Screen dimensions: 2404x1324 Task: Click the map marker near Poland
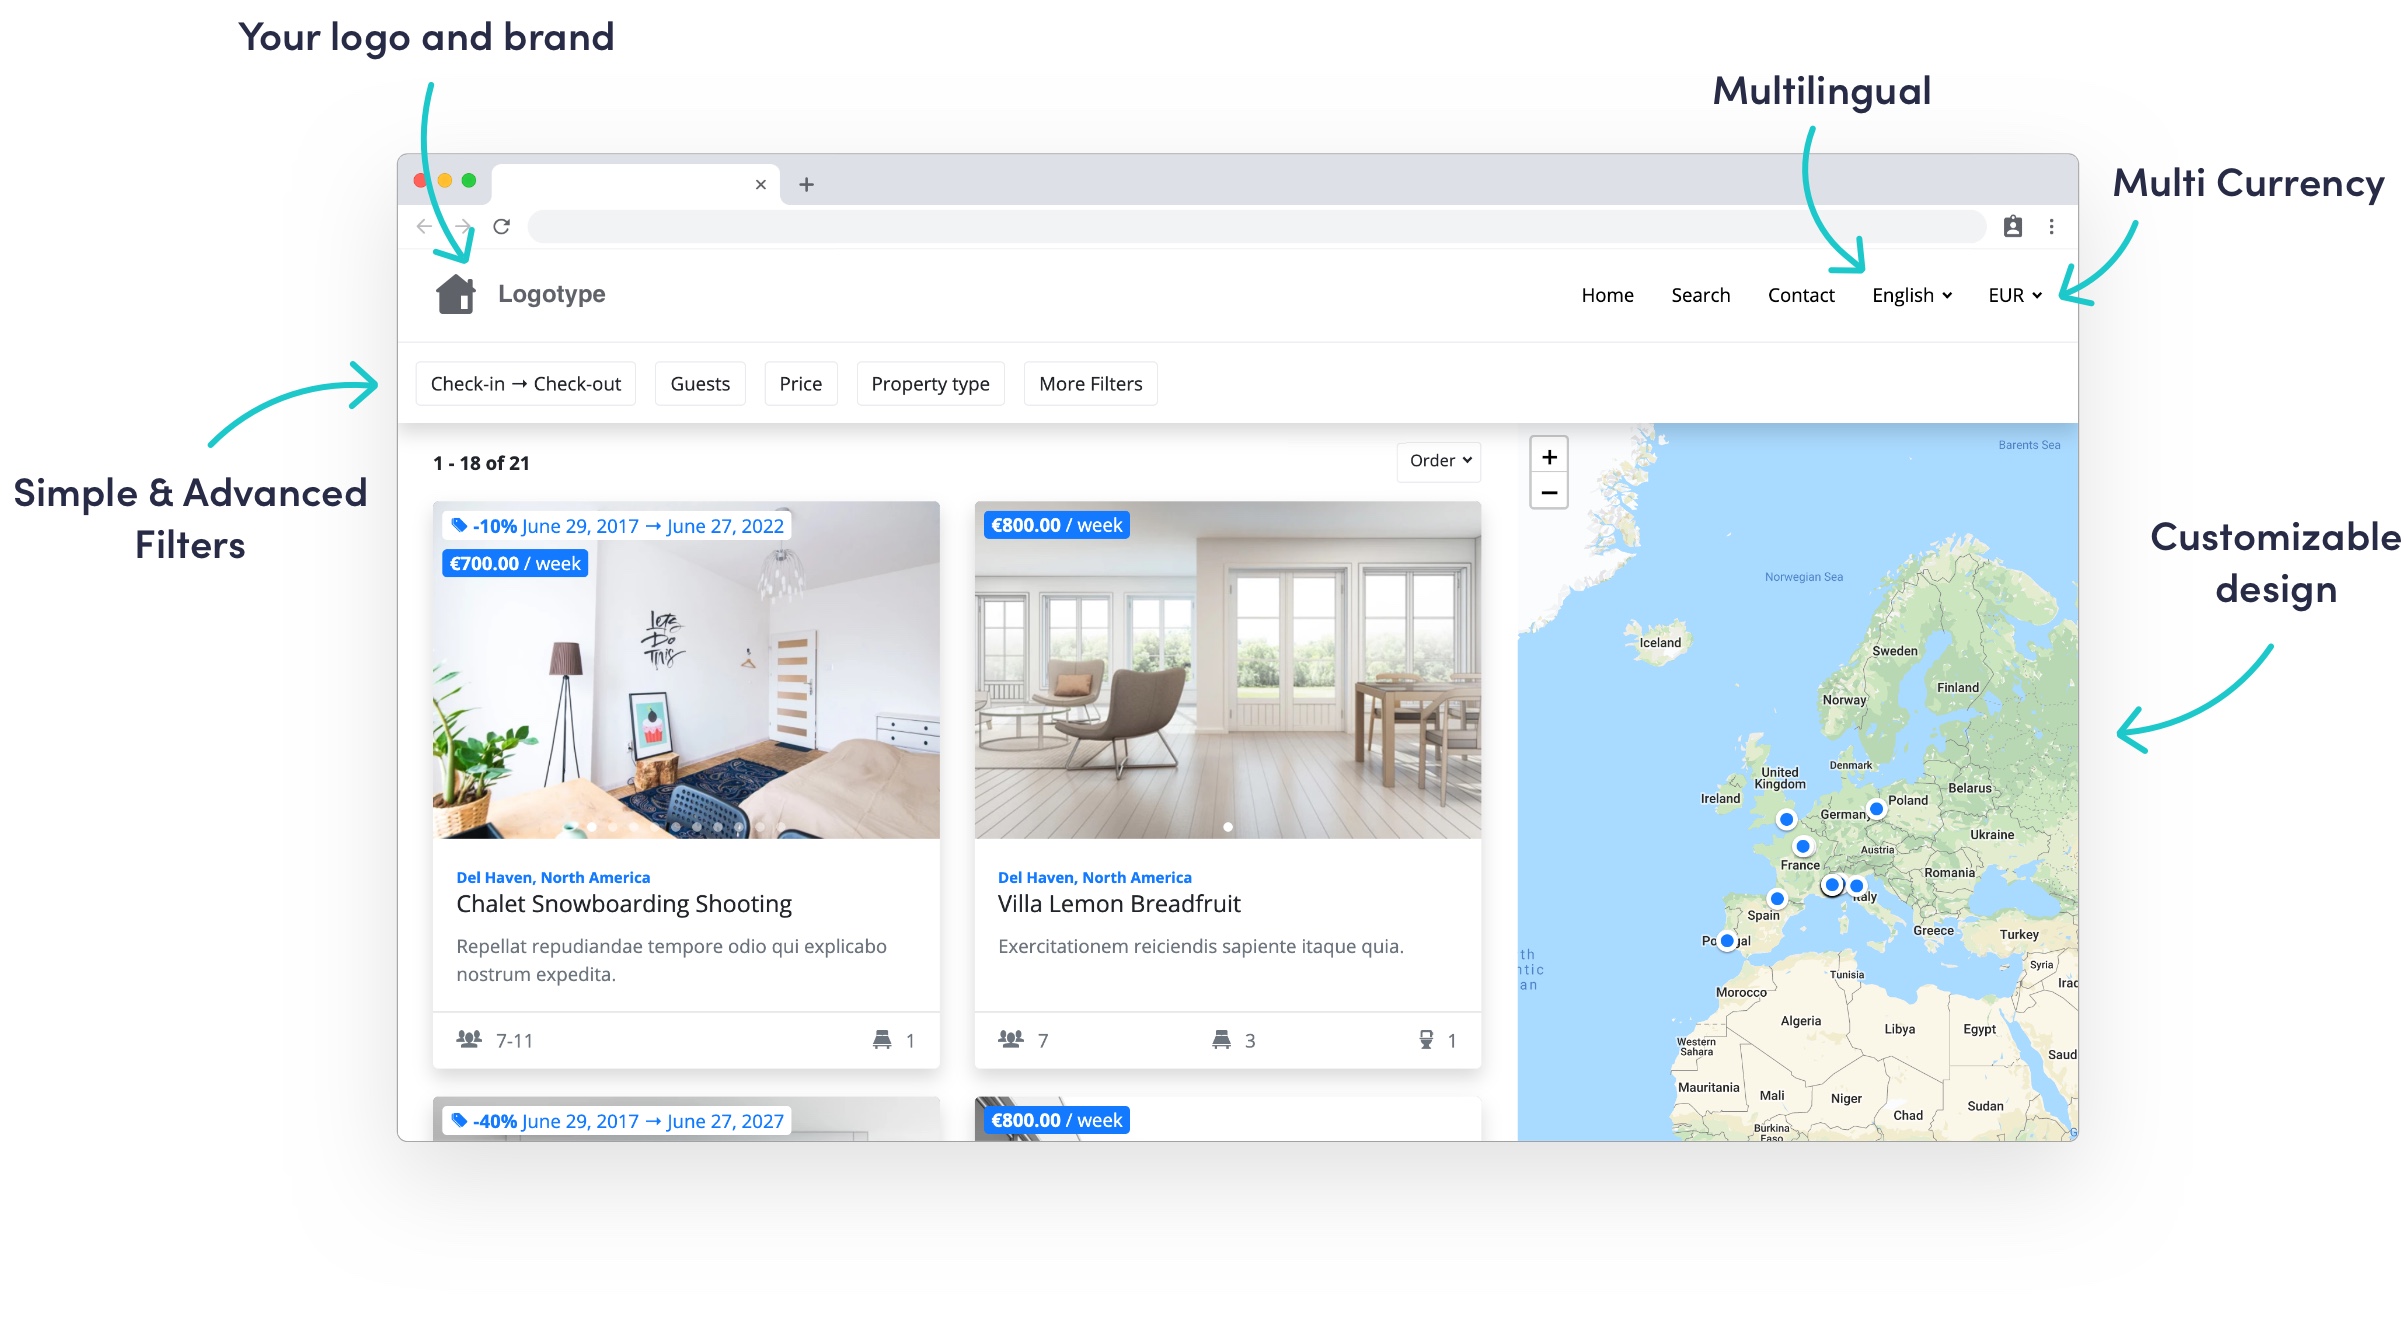pyautogui.click(x=1876, y=808)
